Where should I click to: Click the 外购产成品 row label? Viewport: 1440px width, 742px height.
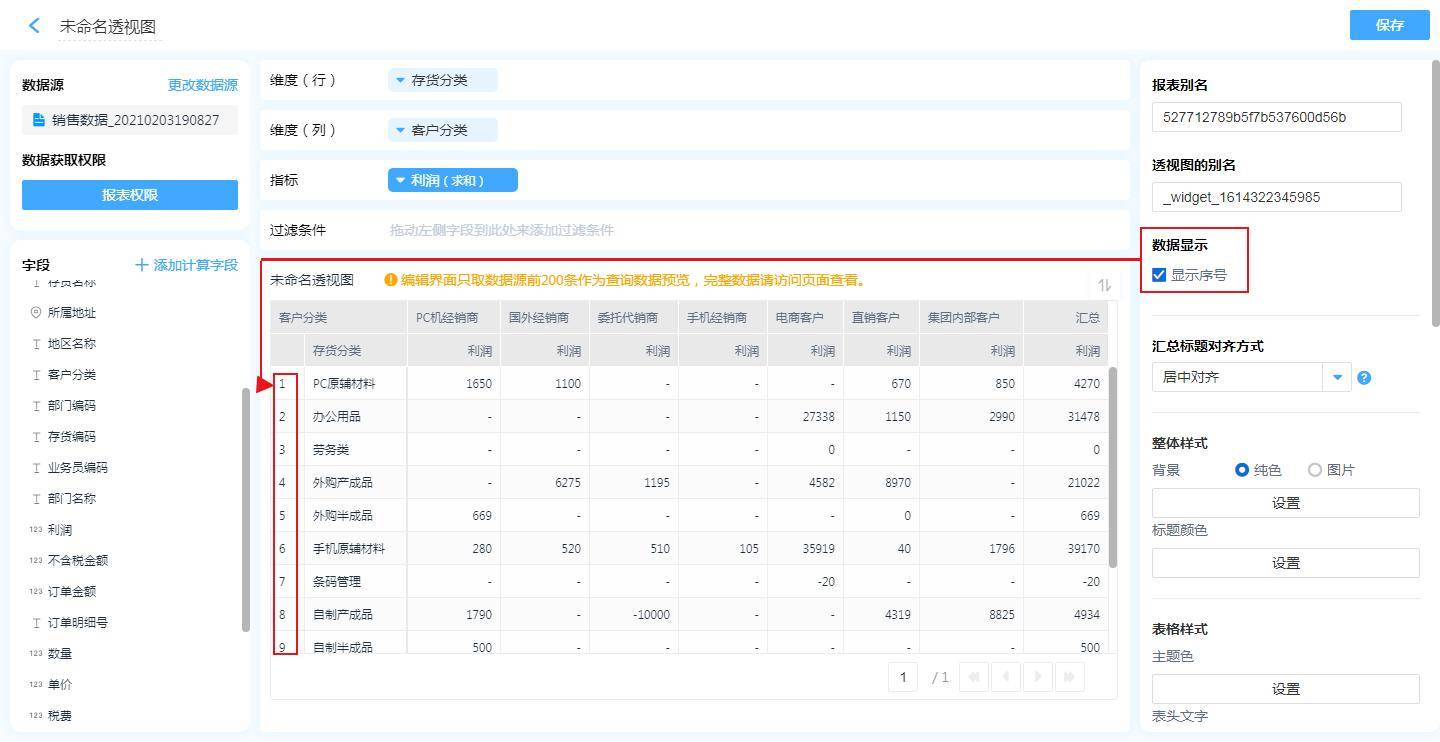pyautogui.click(x=343, y=483)
